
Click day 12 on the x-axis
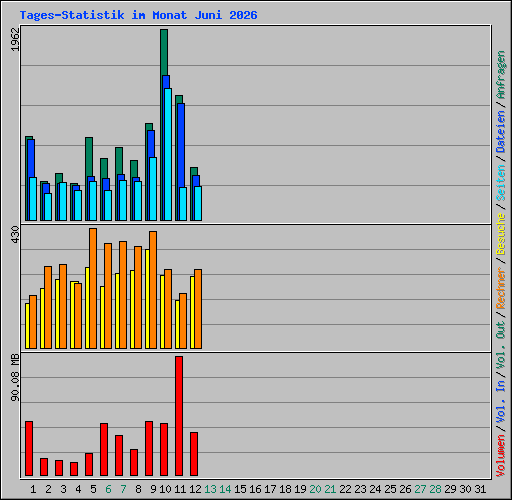tap(195, 489)
